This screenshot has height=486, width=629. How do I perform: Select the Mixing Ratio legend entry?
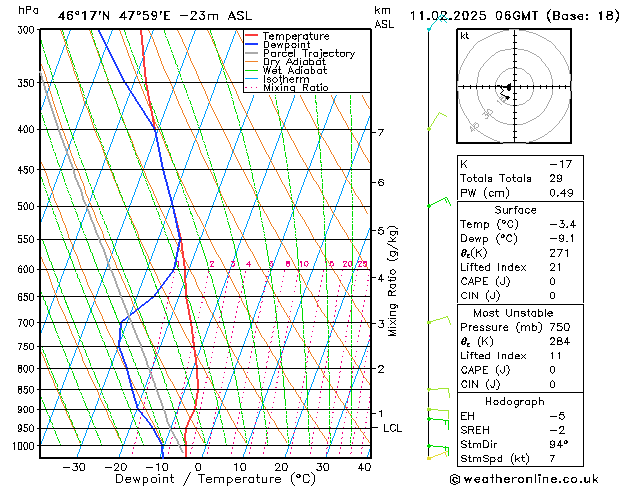click(295, 88)
